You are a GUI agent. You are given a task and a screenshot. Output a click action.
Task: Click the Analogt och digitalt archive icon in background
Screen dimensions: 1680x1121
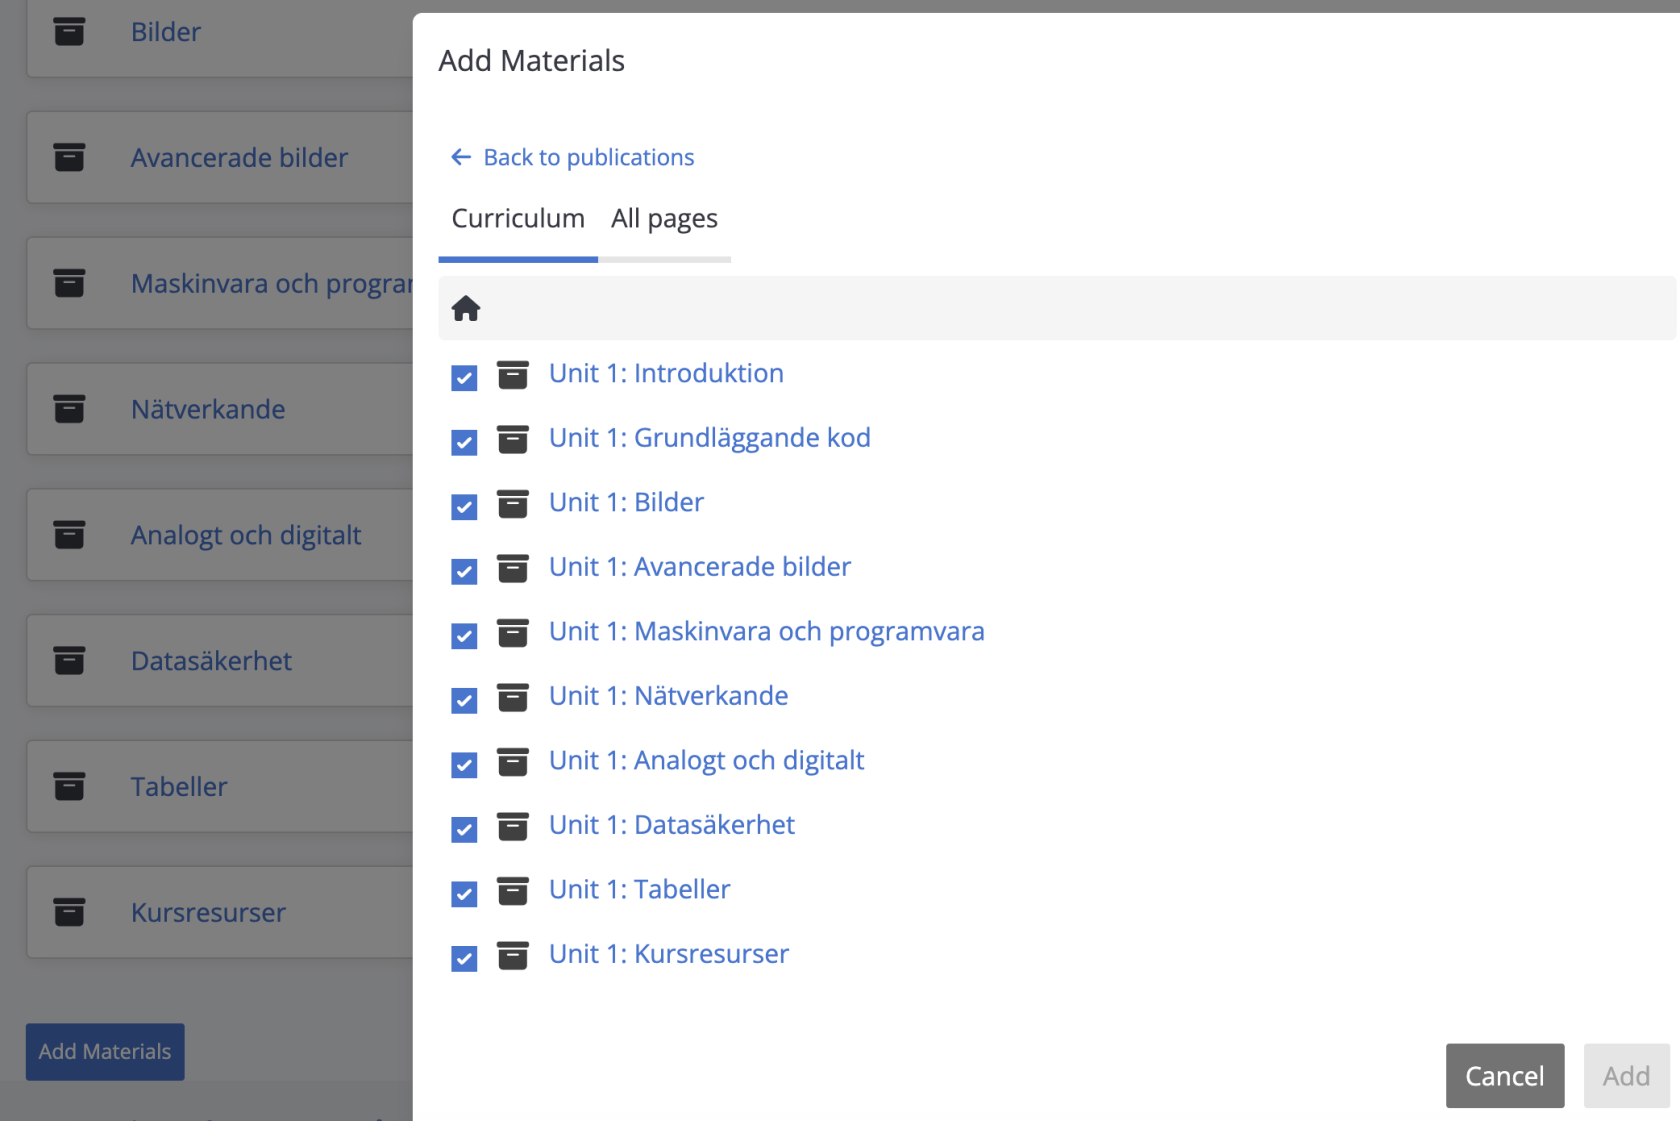(x=69, y=535)
